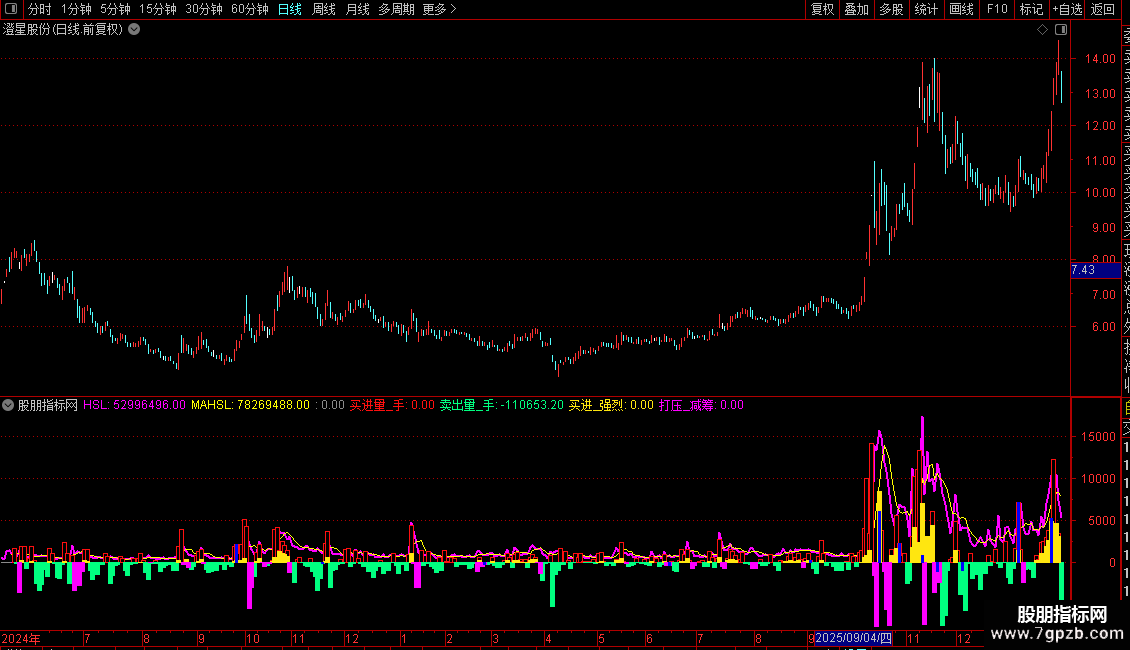
Task: Toggle the side panel icon at top-left
Action: click(11, 9)
